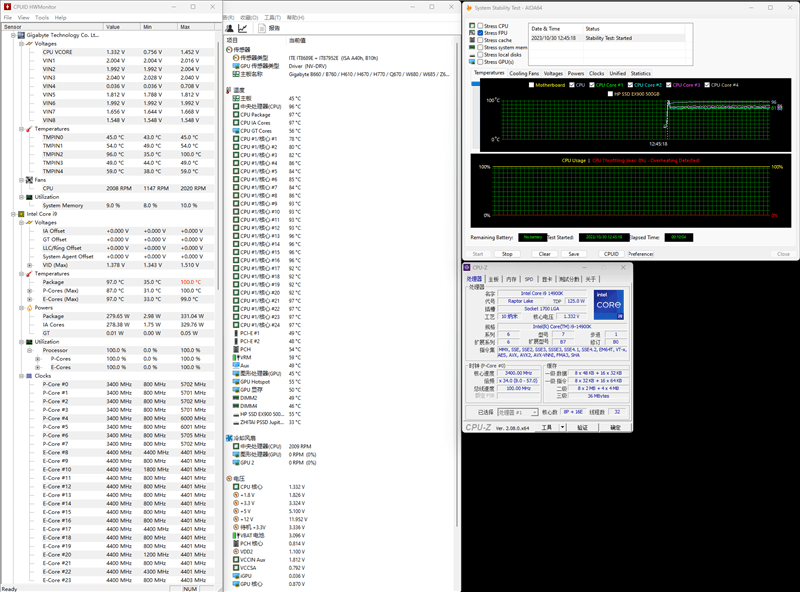
Task: Expand the E-Cores (Max) temperature node
Action: click(30, 299)
